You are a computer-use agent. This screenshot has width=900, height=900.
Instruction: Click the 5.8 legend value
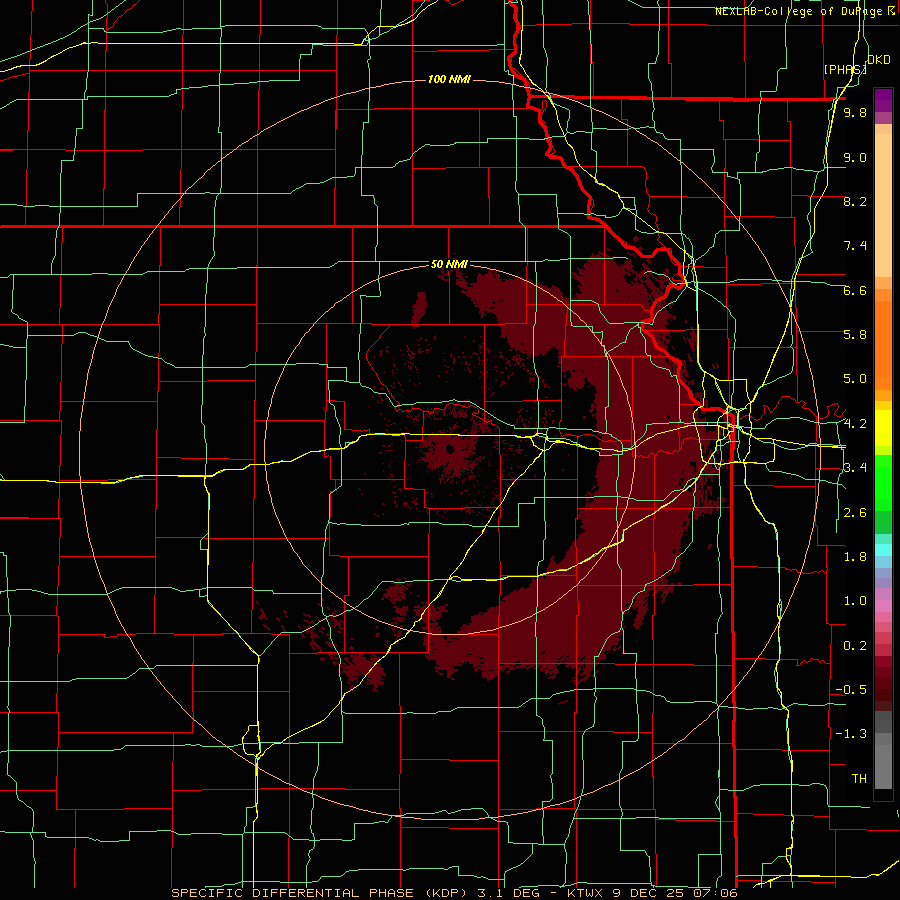pyautogui.click(x=855, y=334)
